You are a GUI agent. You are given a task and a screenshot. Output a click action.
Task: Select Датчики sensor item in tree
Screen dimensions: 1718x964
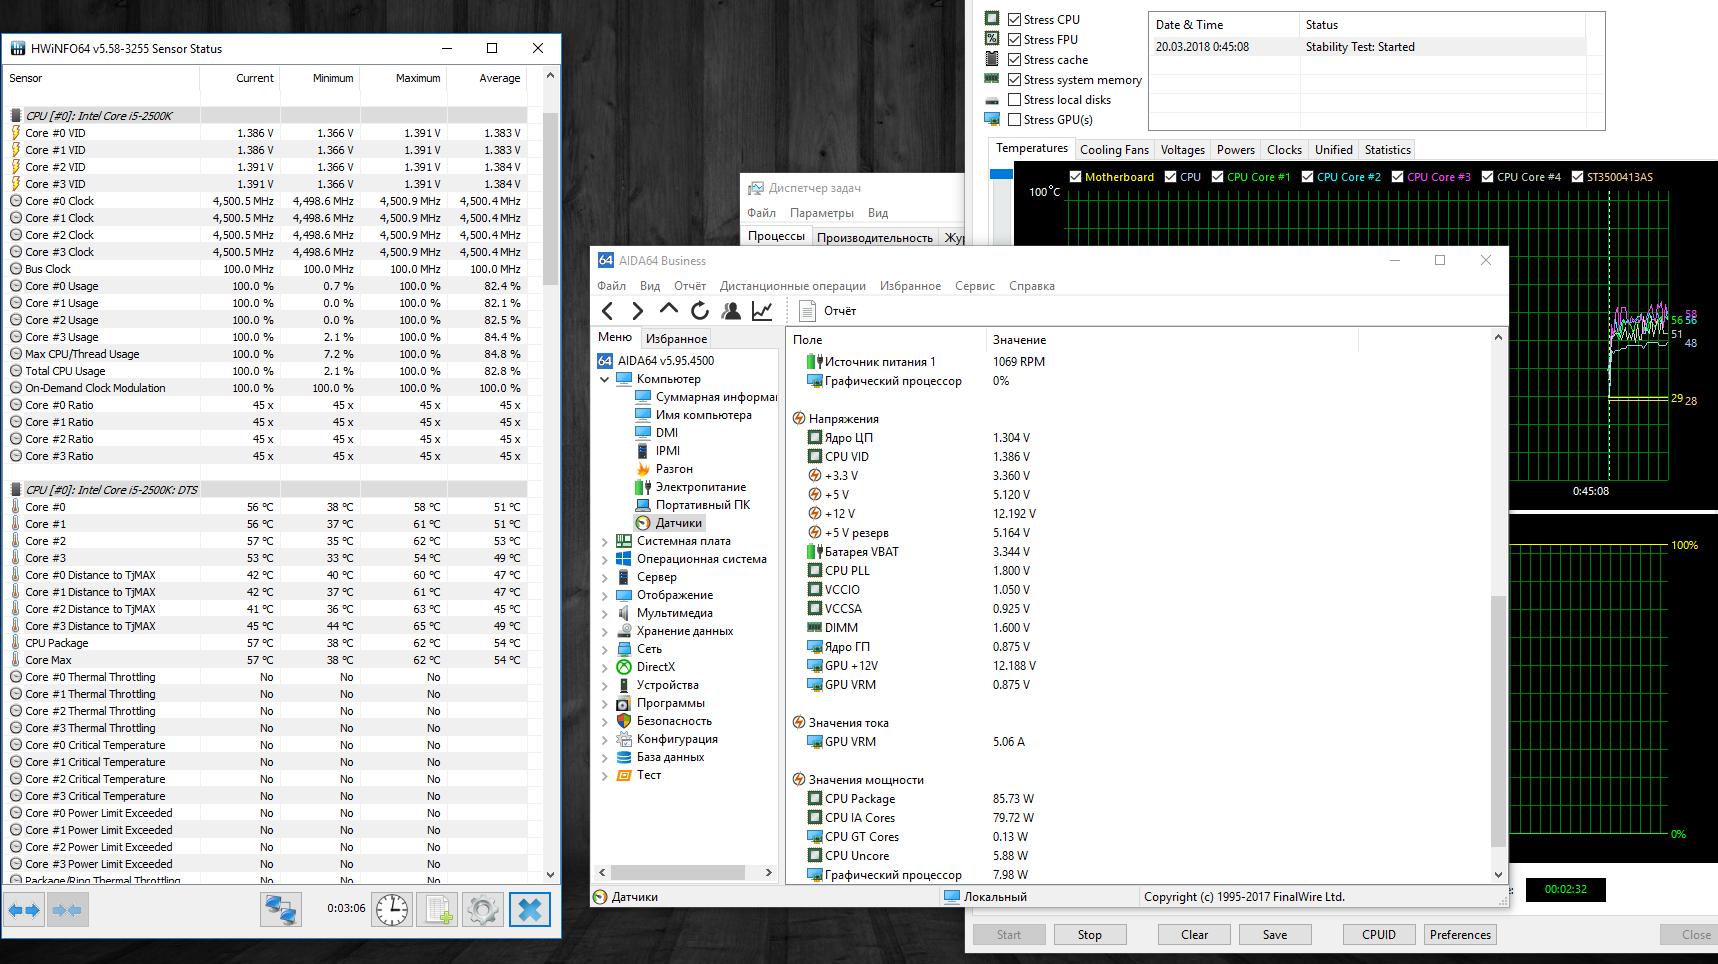670,523
